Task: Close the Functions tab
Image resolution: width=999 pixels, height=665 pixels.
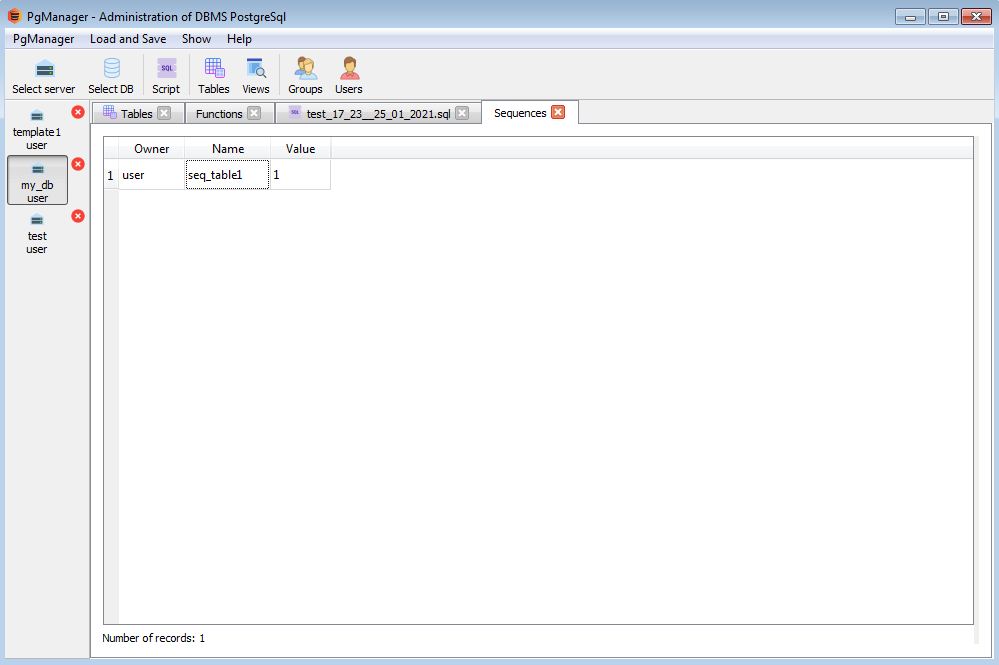Action: pyautogui.click(x=254, y=113)
